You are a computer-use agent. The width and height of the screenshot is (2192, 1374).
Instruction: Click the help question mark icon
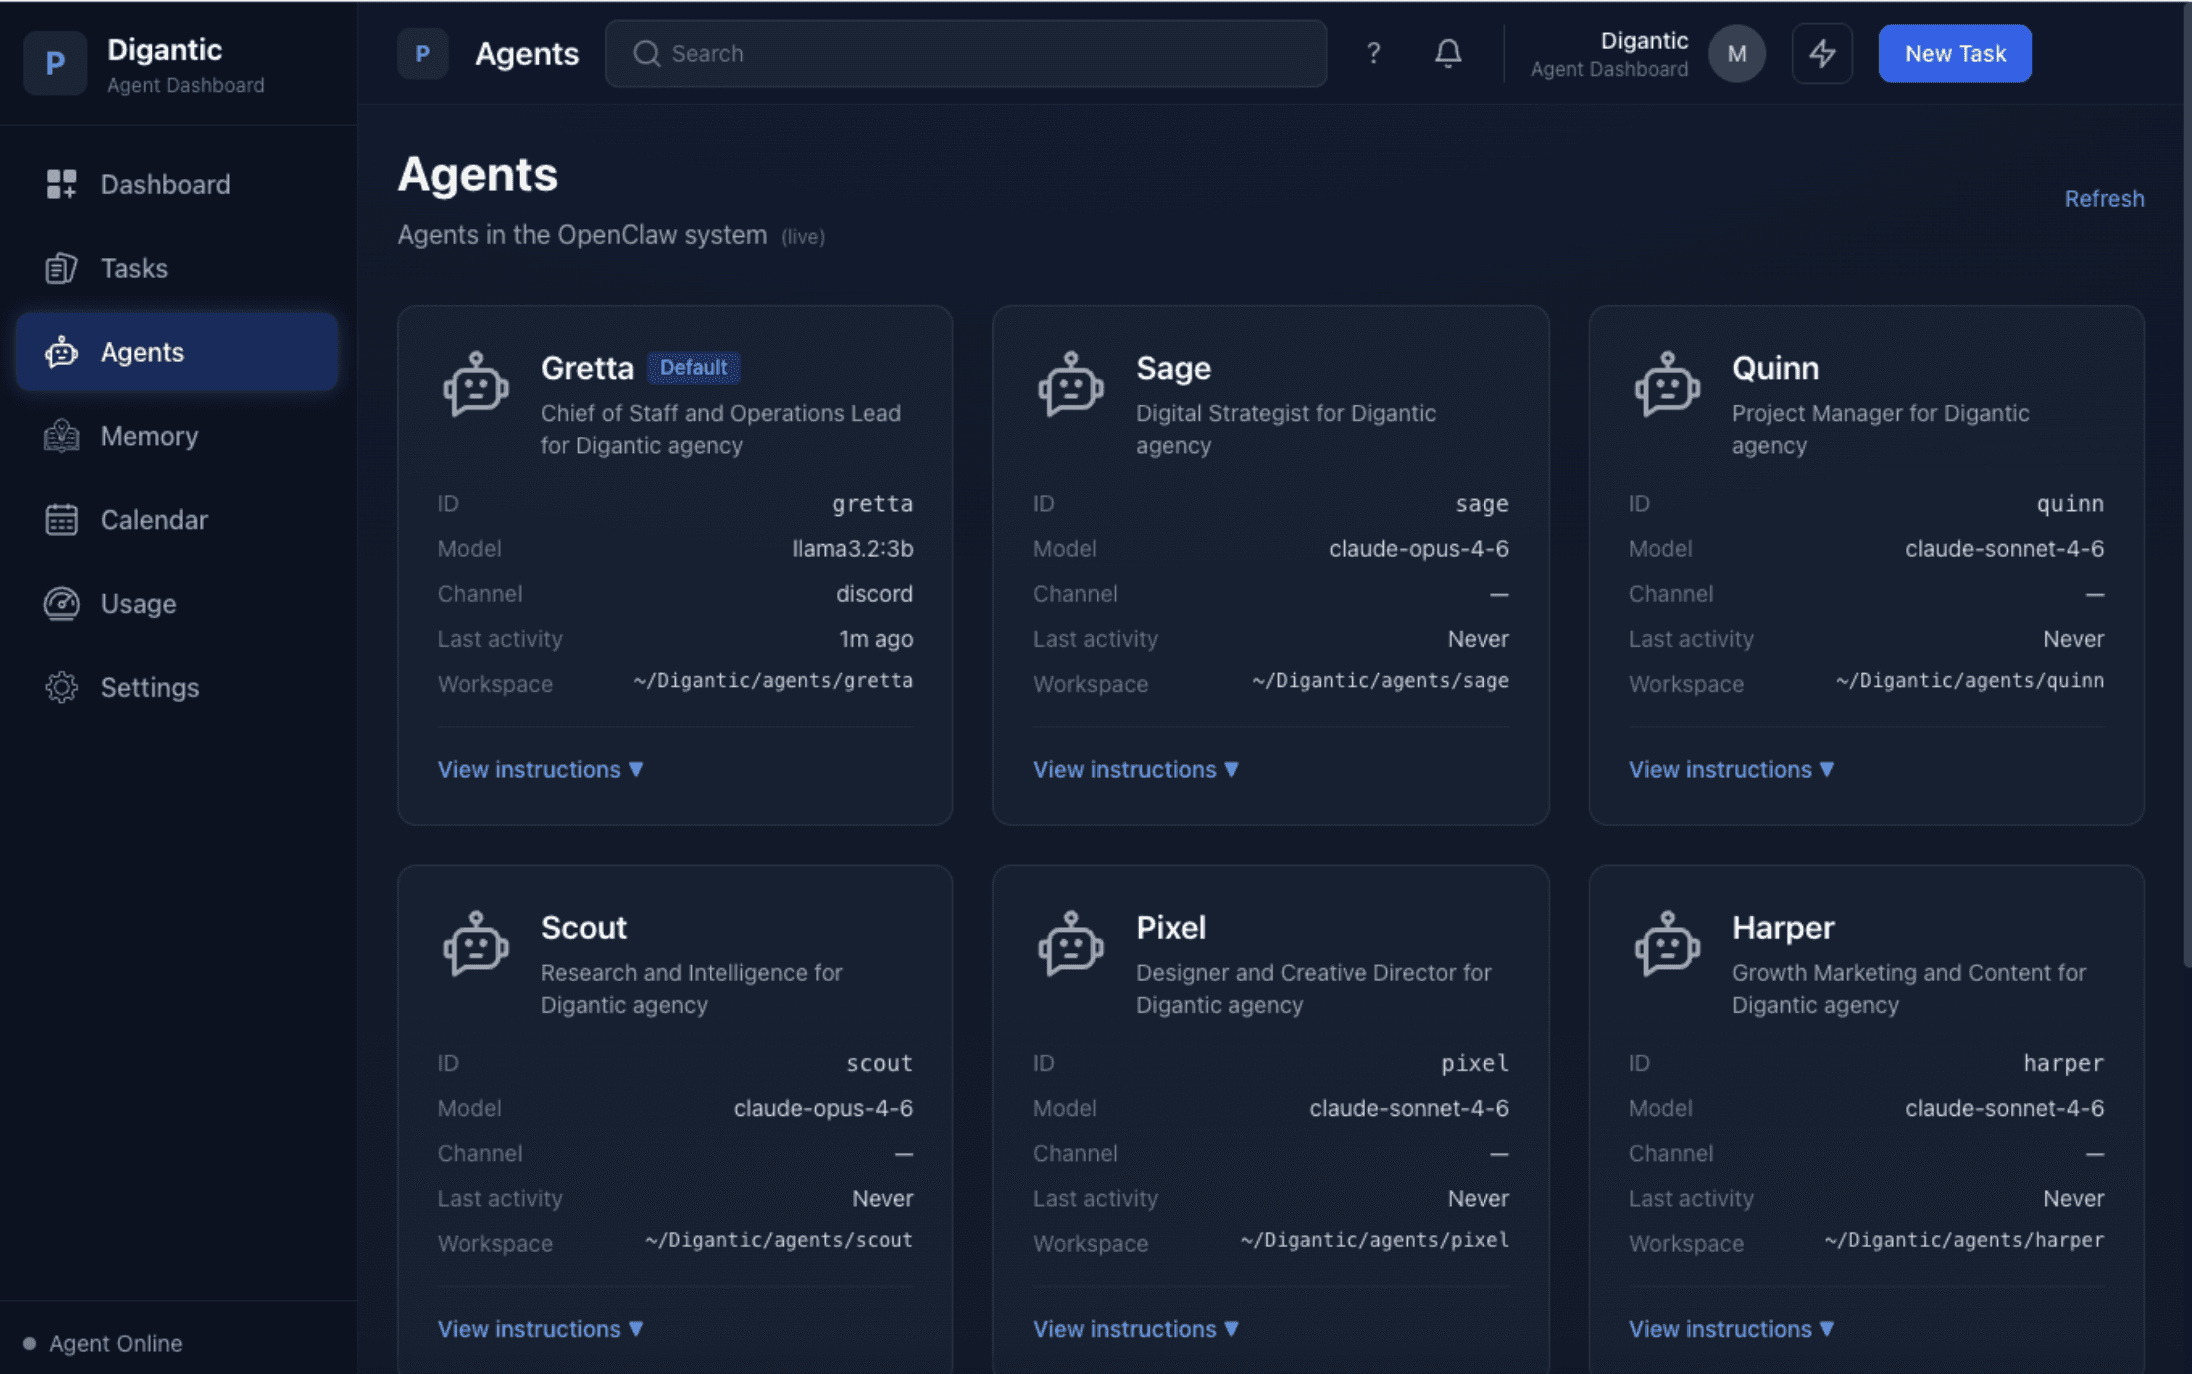[x=1373, y=53]
